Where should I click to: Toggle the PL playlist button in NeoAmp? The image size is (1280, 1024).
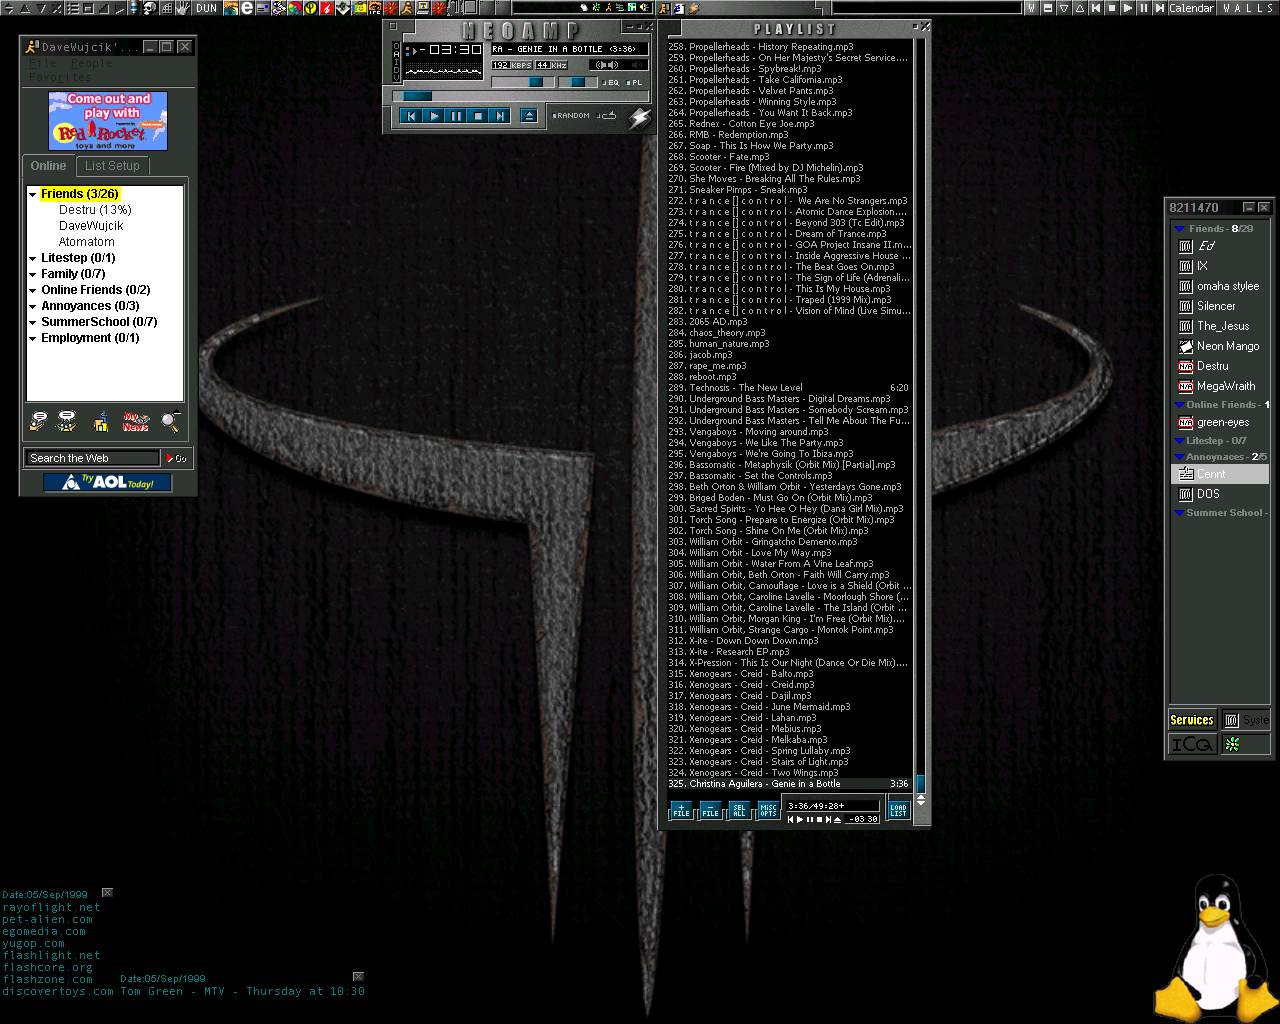point(634,82)
